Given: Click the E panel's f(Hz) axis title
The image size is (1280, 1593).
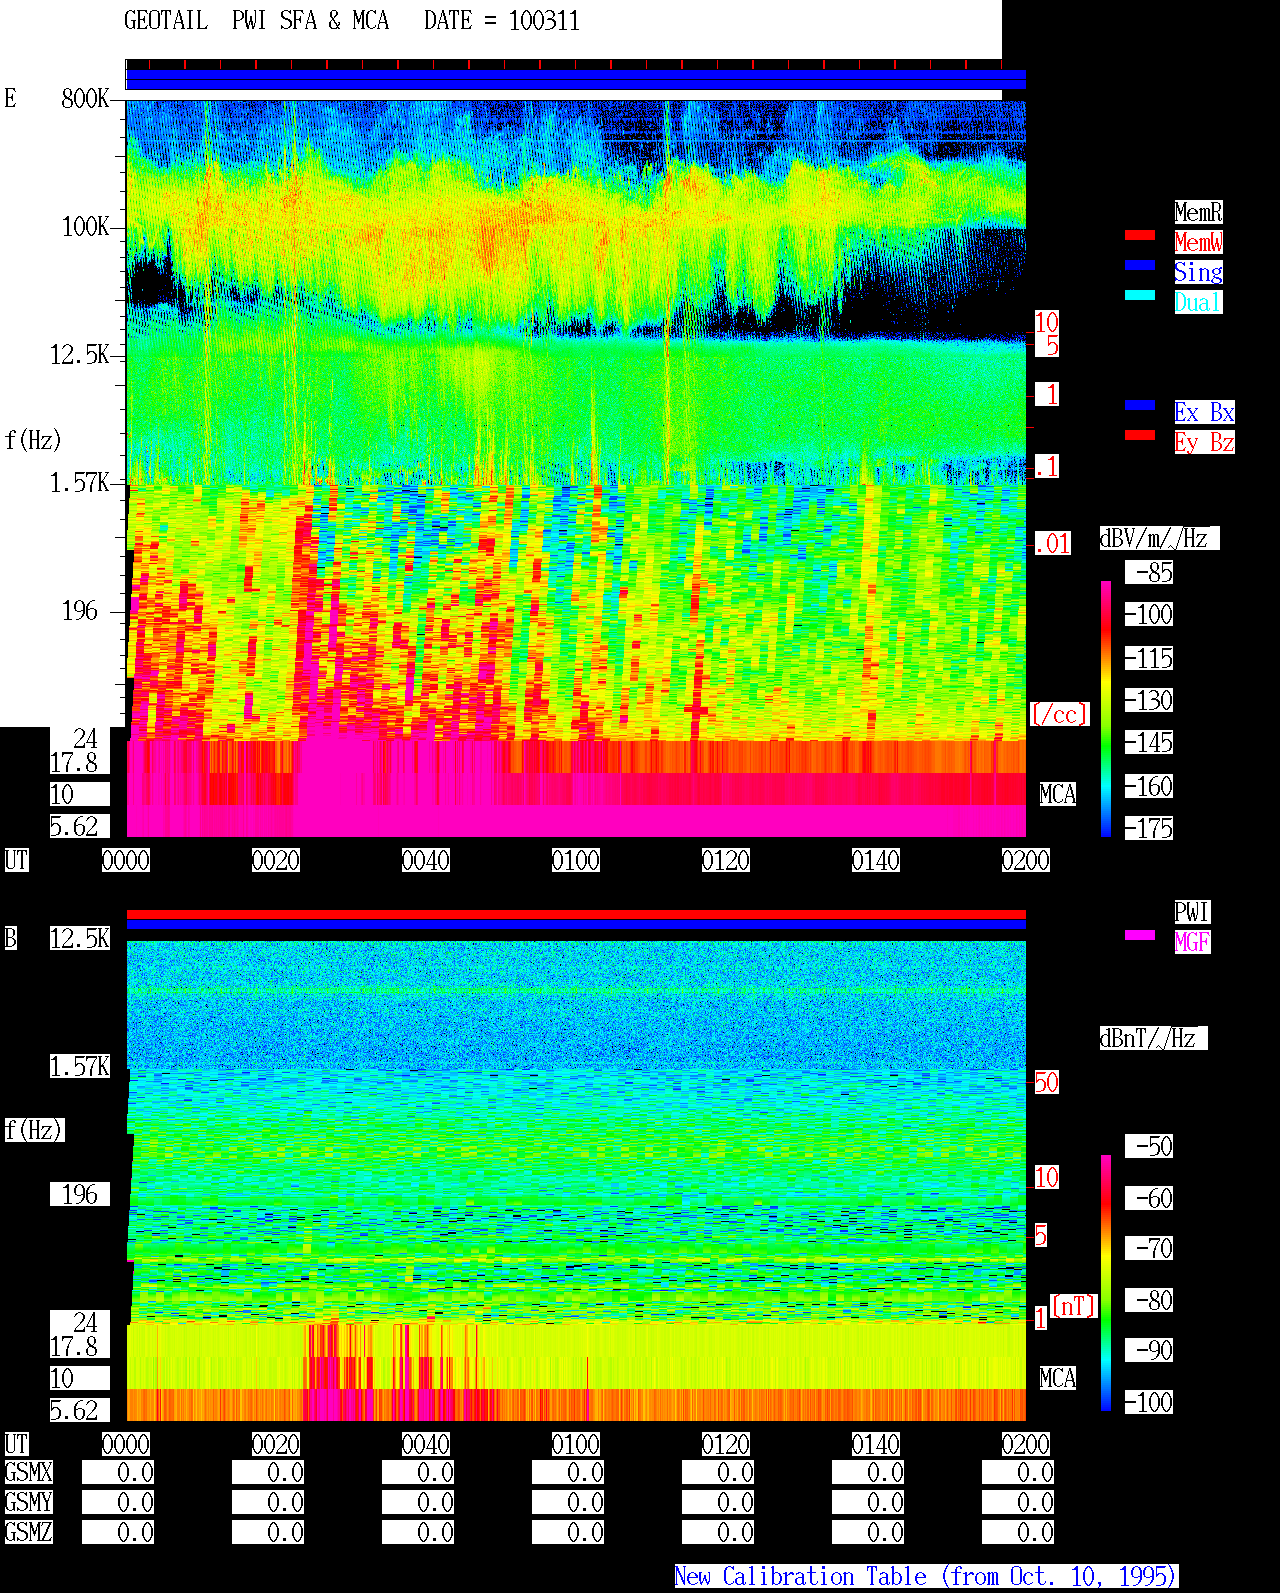Looking at the screenshot, I should (33, 440).
